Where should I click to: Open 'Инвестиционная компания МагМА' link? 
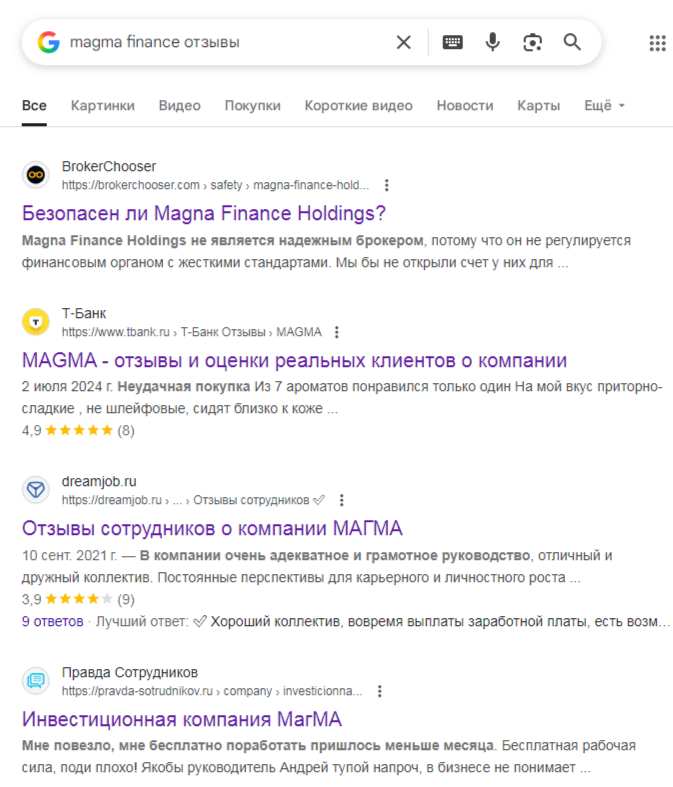182,719
